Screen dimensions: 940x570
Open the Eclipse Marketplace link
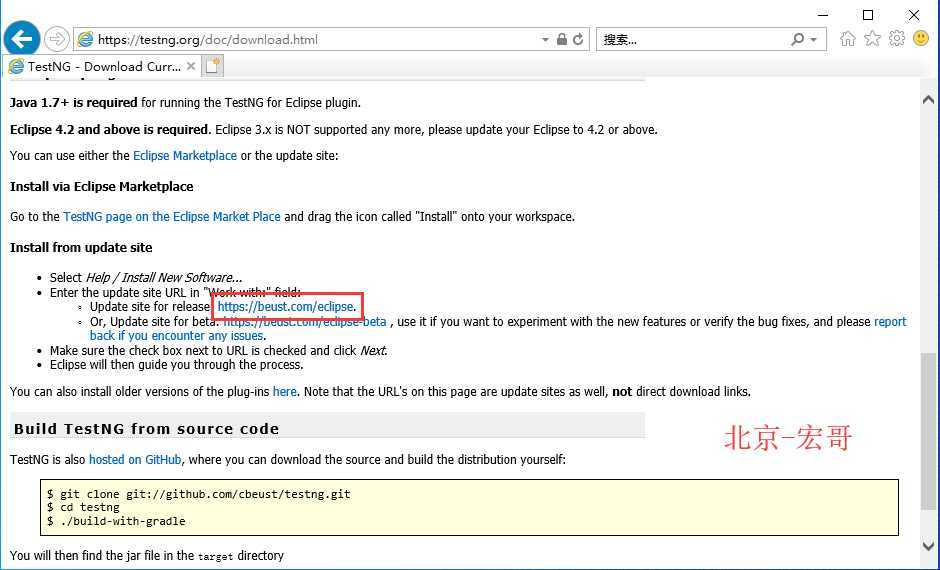[185, 156]
